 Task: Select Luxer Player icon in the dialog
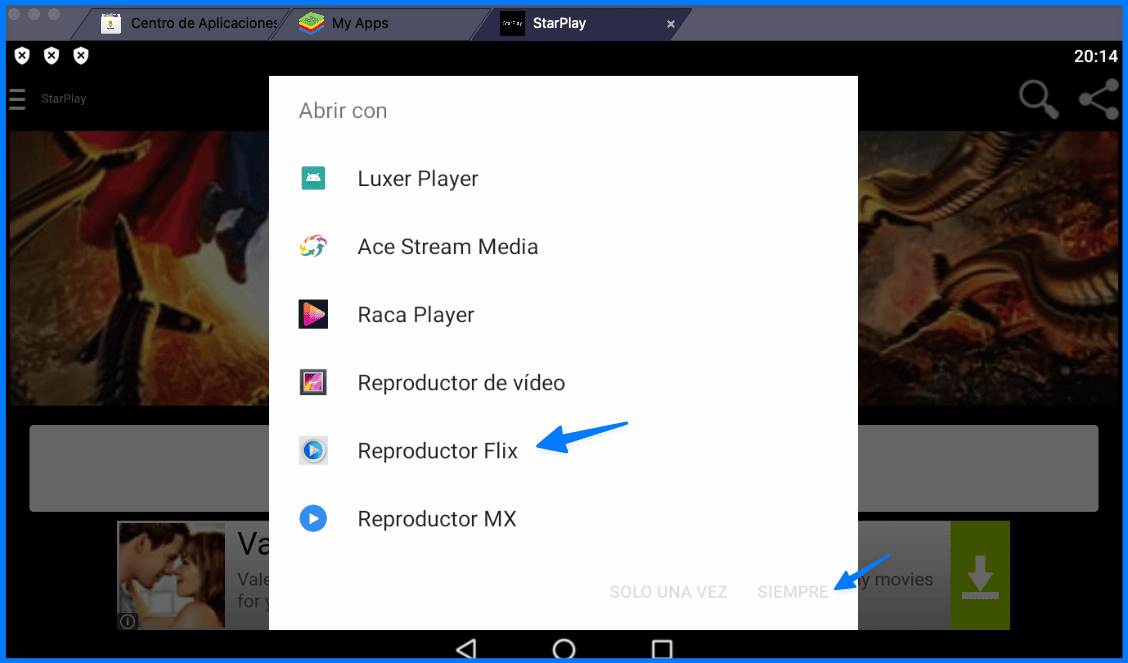coord(313,178)
